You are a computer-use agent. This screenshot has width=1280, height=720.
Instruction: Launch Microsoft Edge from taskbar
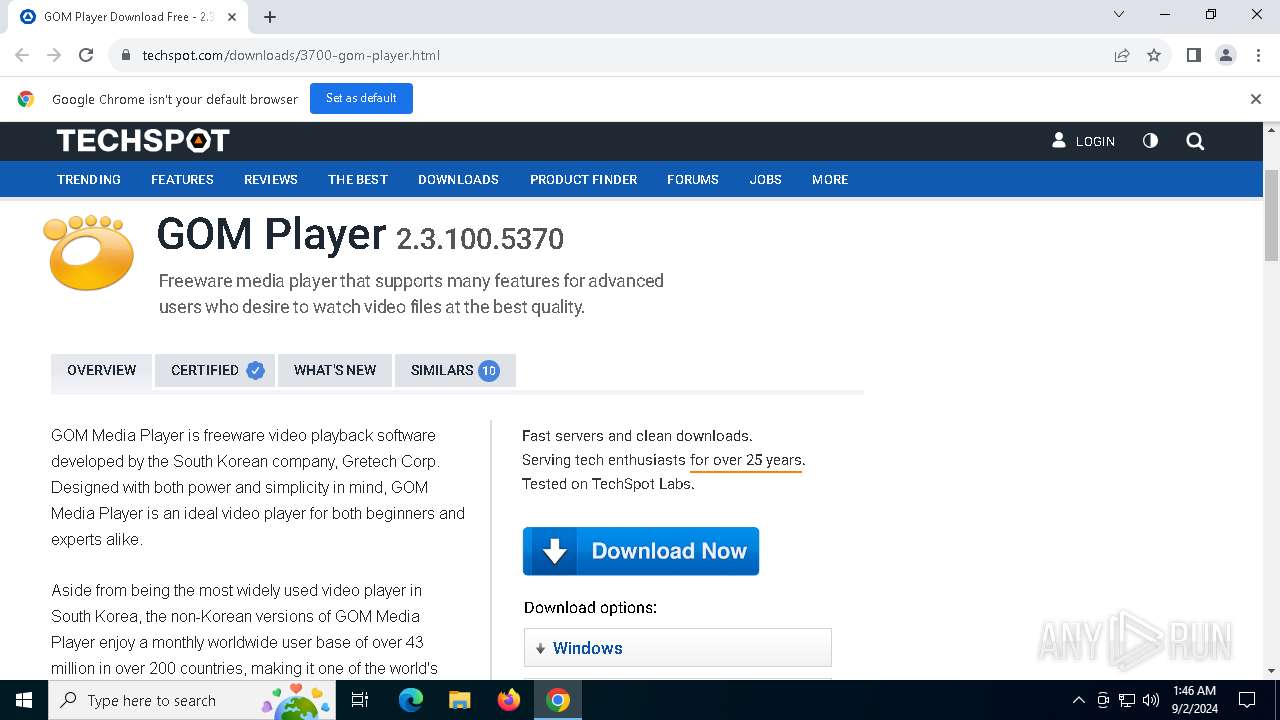(x=411, y=700)
